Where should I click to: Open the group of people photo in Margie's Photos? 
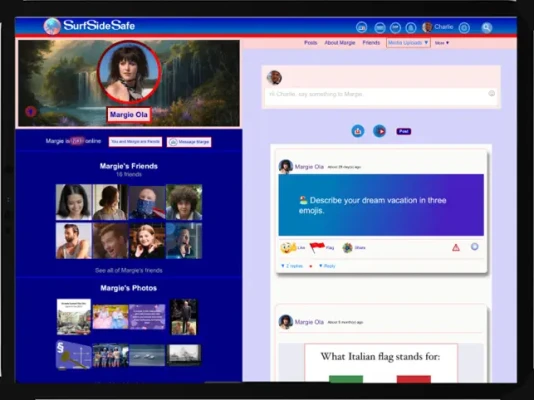pyautogui.click(x=110, y=355)
